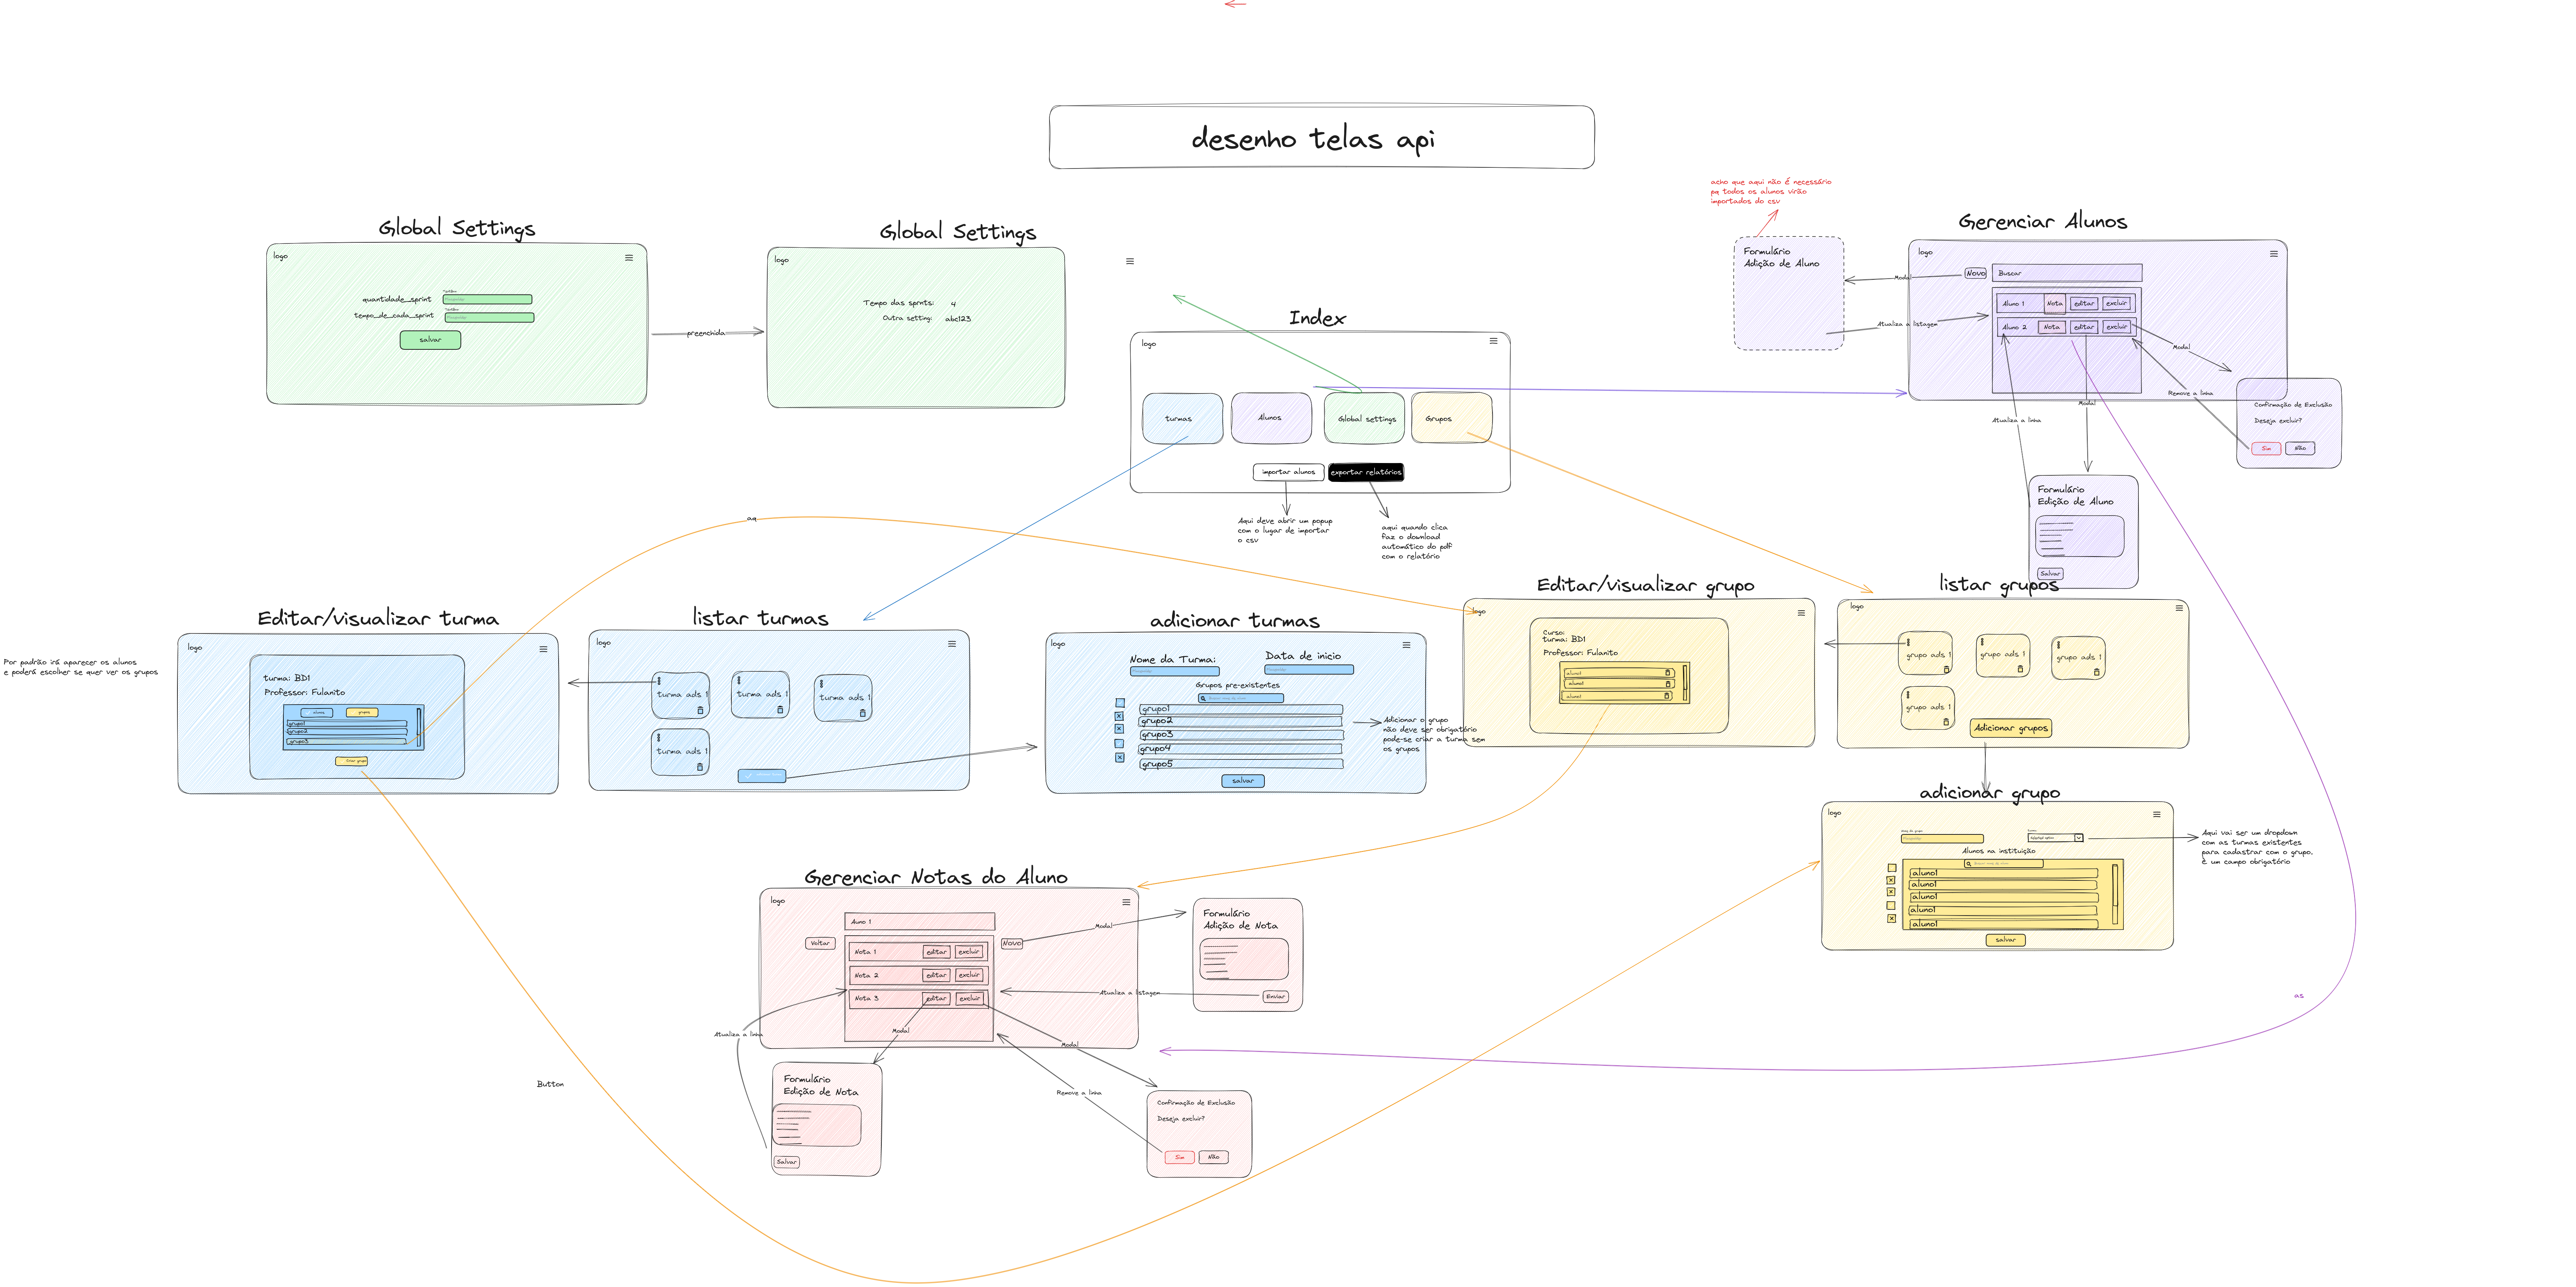Open hamburger menu in adicionar turmas screen
Screen dimensions: 2576x1287
coord(1406,645)
